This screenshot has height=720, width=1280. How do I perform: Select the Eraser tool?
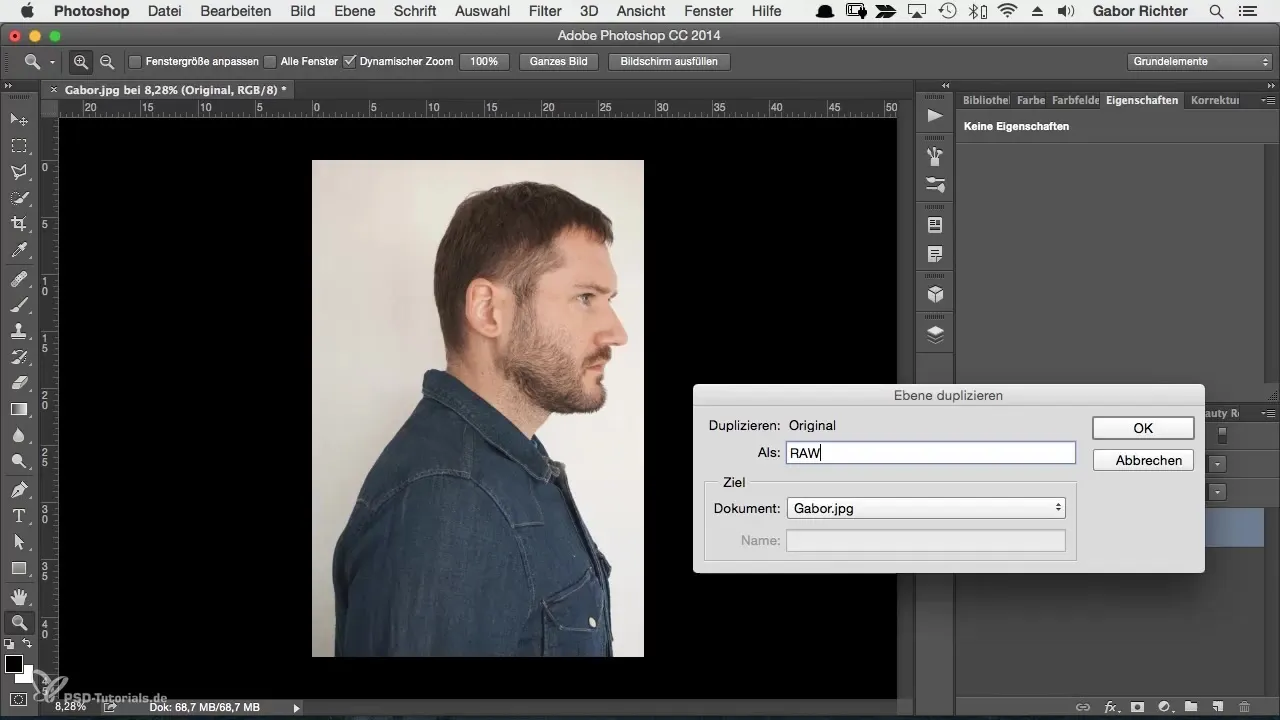18,383
